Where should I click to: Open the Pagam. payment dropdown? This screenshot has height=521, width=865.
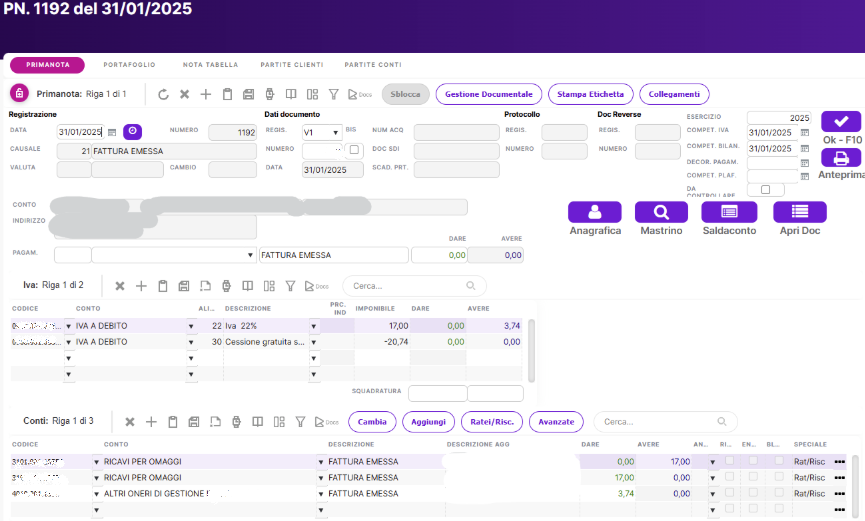[250, 255]
